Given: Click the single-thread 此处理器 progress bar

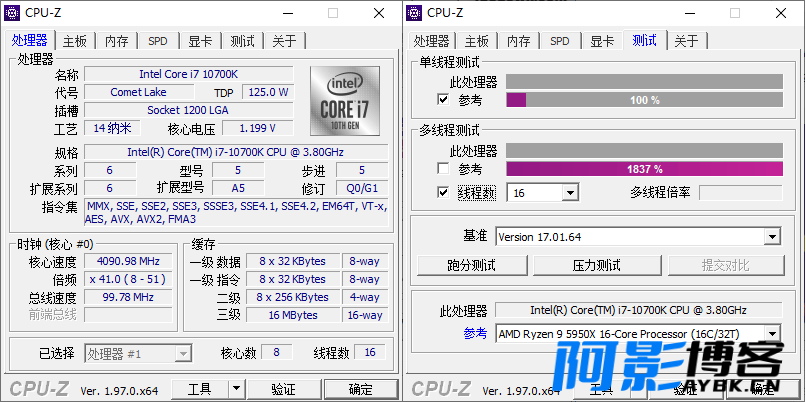Looking at the screenshot, I should (645, 81).
